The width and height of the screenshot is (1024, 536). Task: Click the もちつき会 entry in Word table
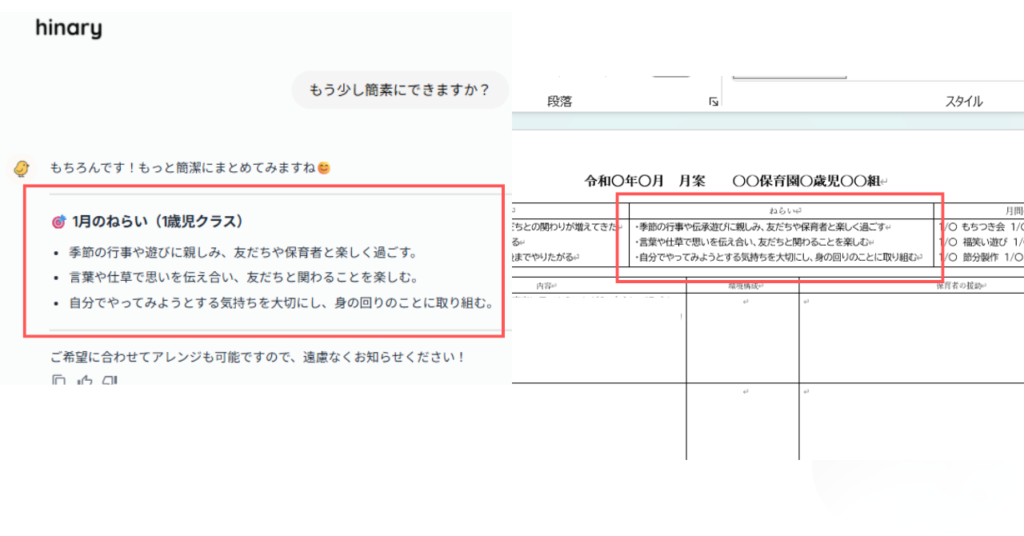point(982,227)
